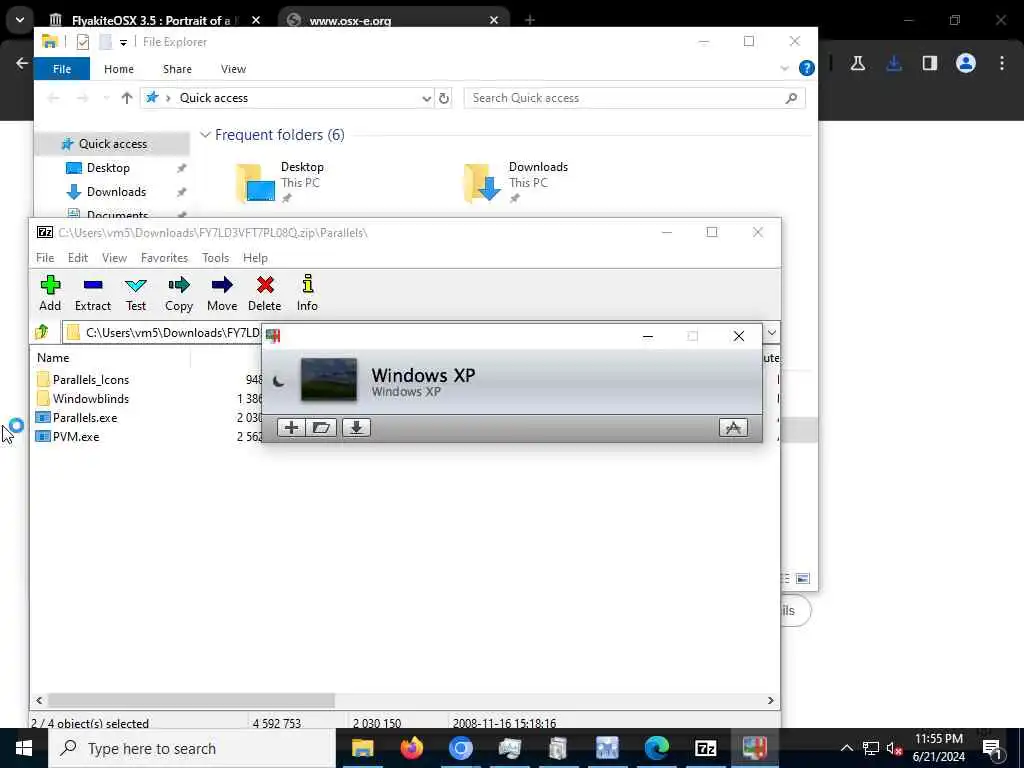The width and height of the screenshot is (1024, 768).
Task: Open the Chrome profile avatar
Action: (966, 63)
